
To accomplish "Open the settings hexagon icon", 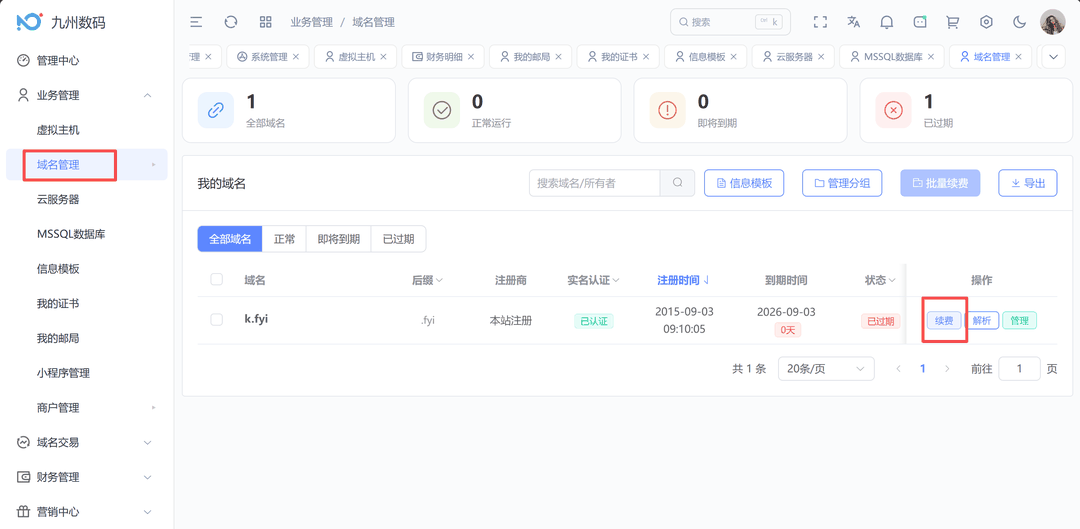I will pos(986,22).
